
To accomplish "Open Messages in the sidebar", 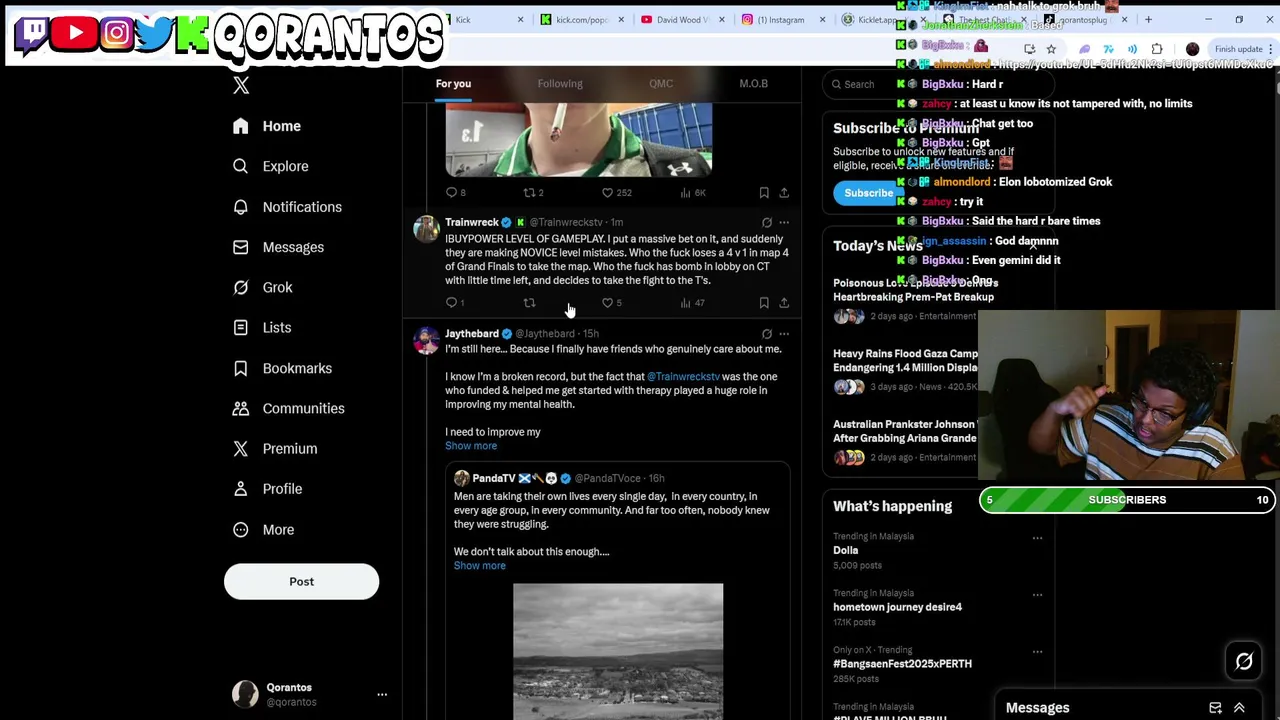I will [278, 247].
